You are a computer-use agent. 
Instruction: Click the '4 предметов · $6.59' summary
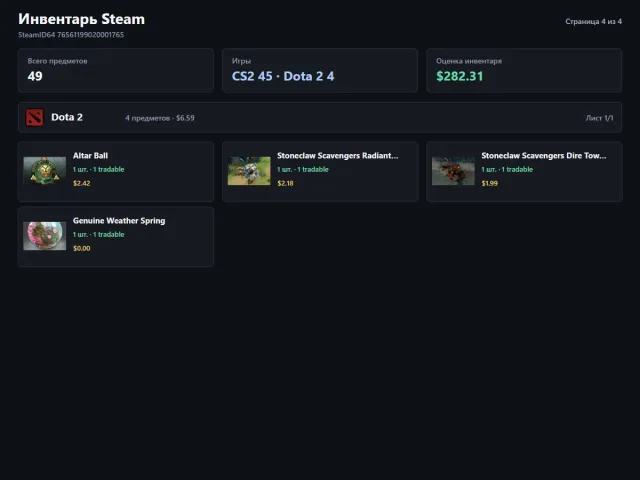[x=160, y=118]
